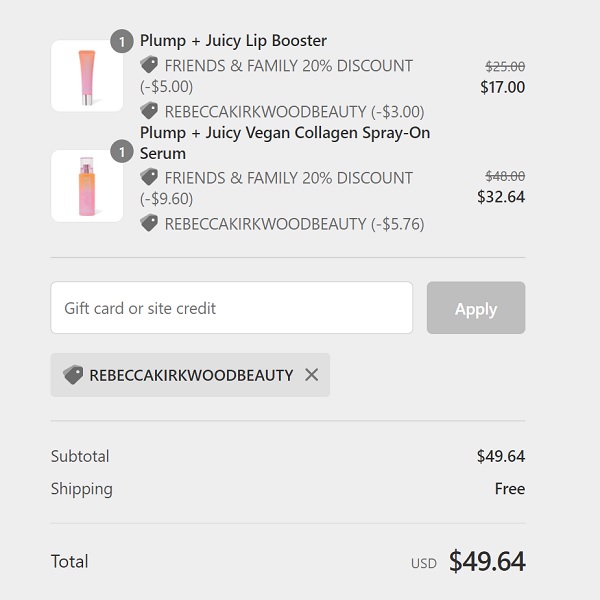Click the $17.00 Lip Booster price
The width and height of the screenshot is (600, 600).
(502, 87)
